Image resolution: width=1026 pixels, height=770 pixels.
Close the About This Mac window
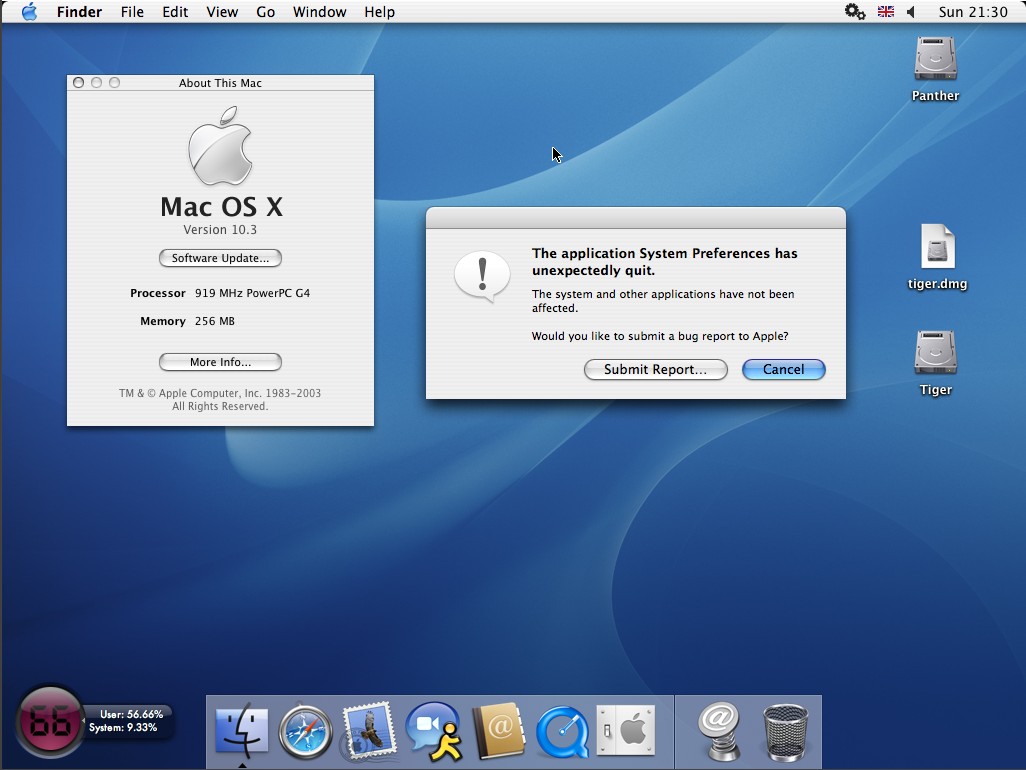point(79,82)
